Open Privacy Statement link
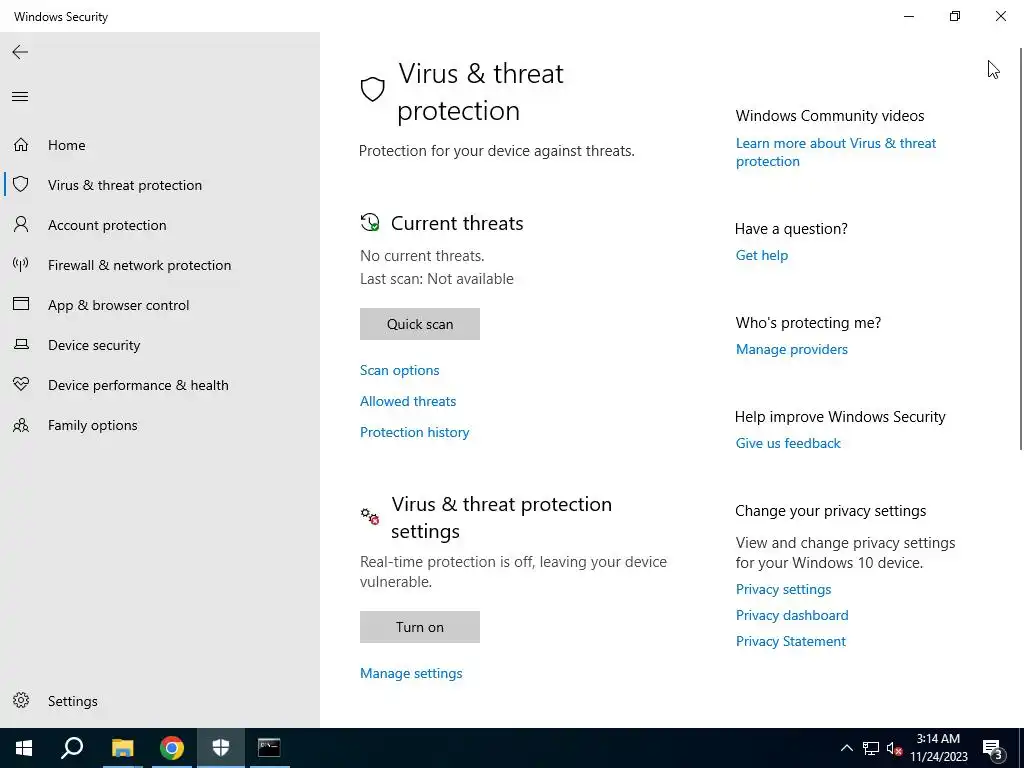1024x768 pixels. tap(791, 641)
